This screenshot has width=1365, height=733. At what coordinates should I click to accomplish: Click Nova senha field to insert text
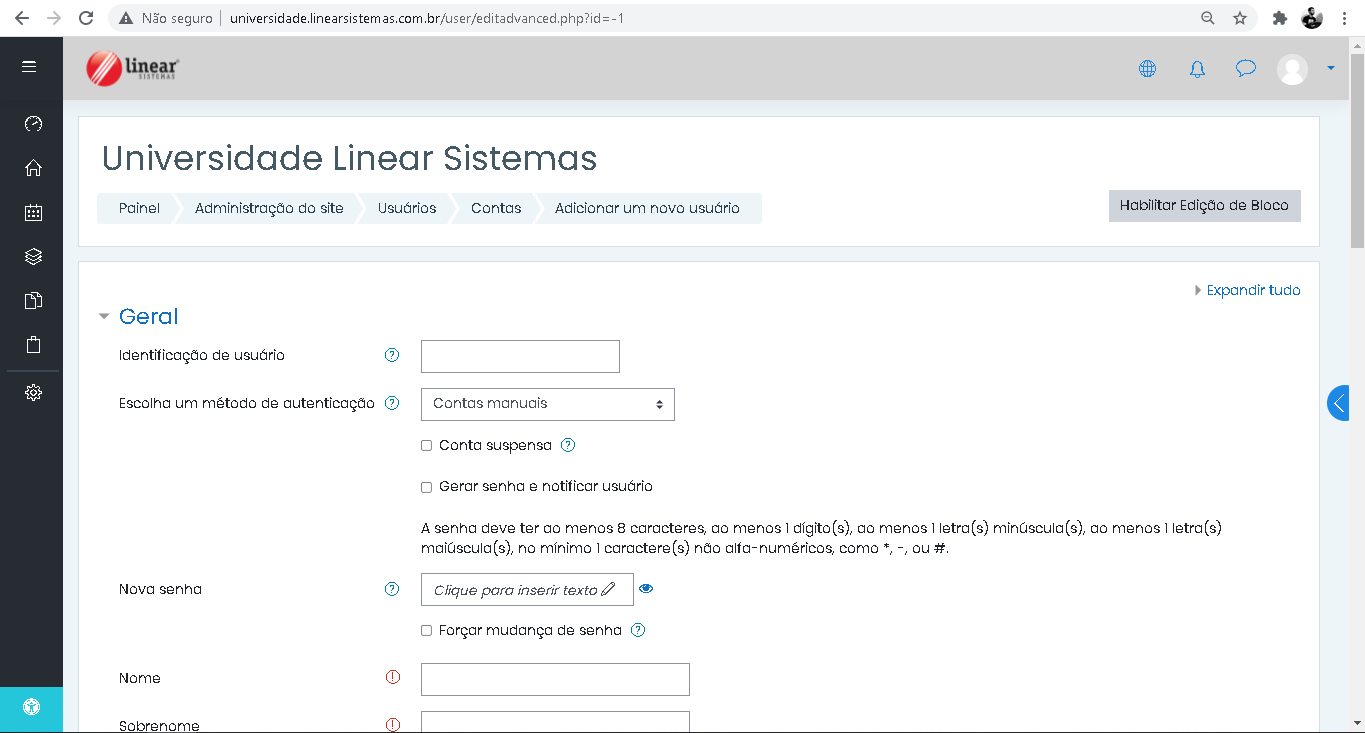pos(527,590)
